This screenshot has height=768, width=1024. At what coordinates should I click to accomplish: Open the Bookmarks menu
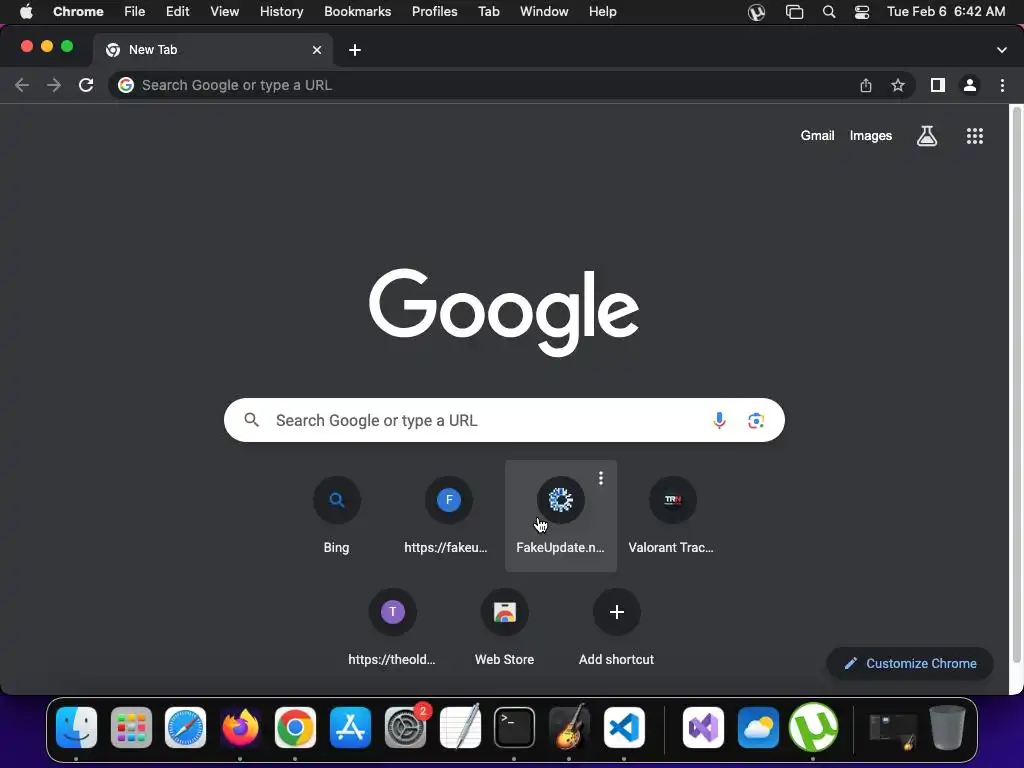[x=357, y=12]
